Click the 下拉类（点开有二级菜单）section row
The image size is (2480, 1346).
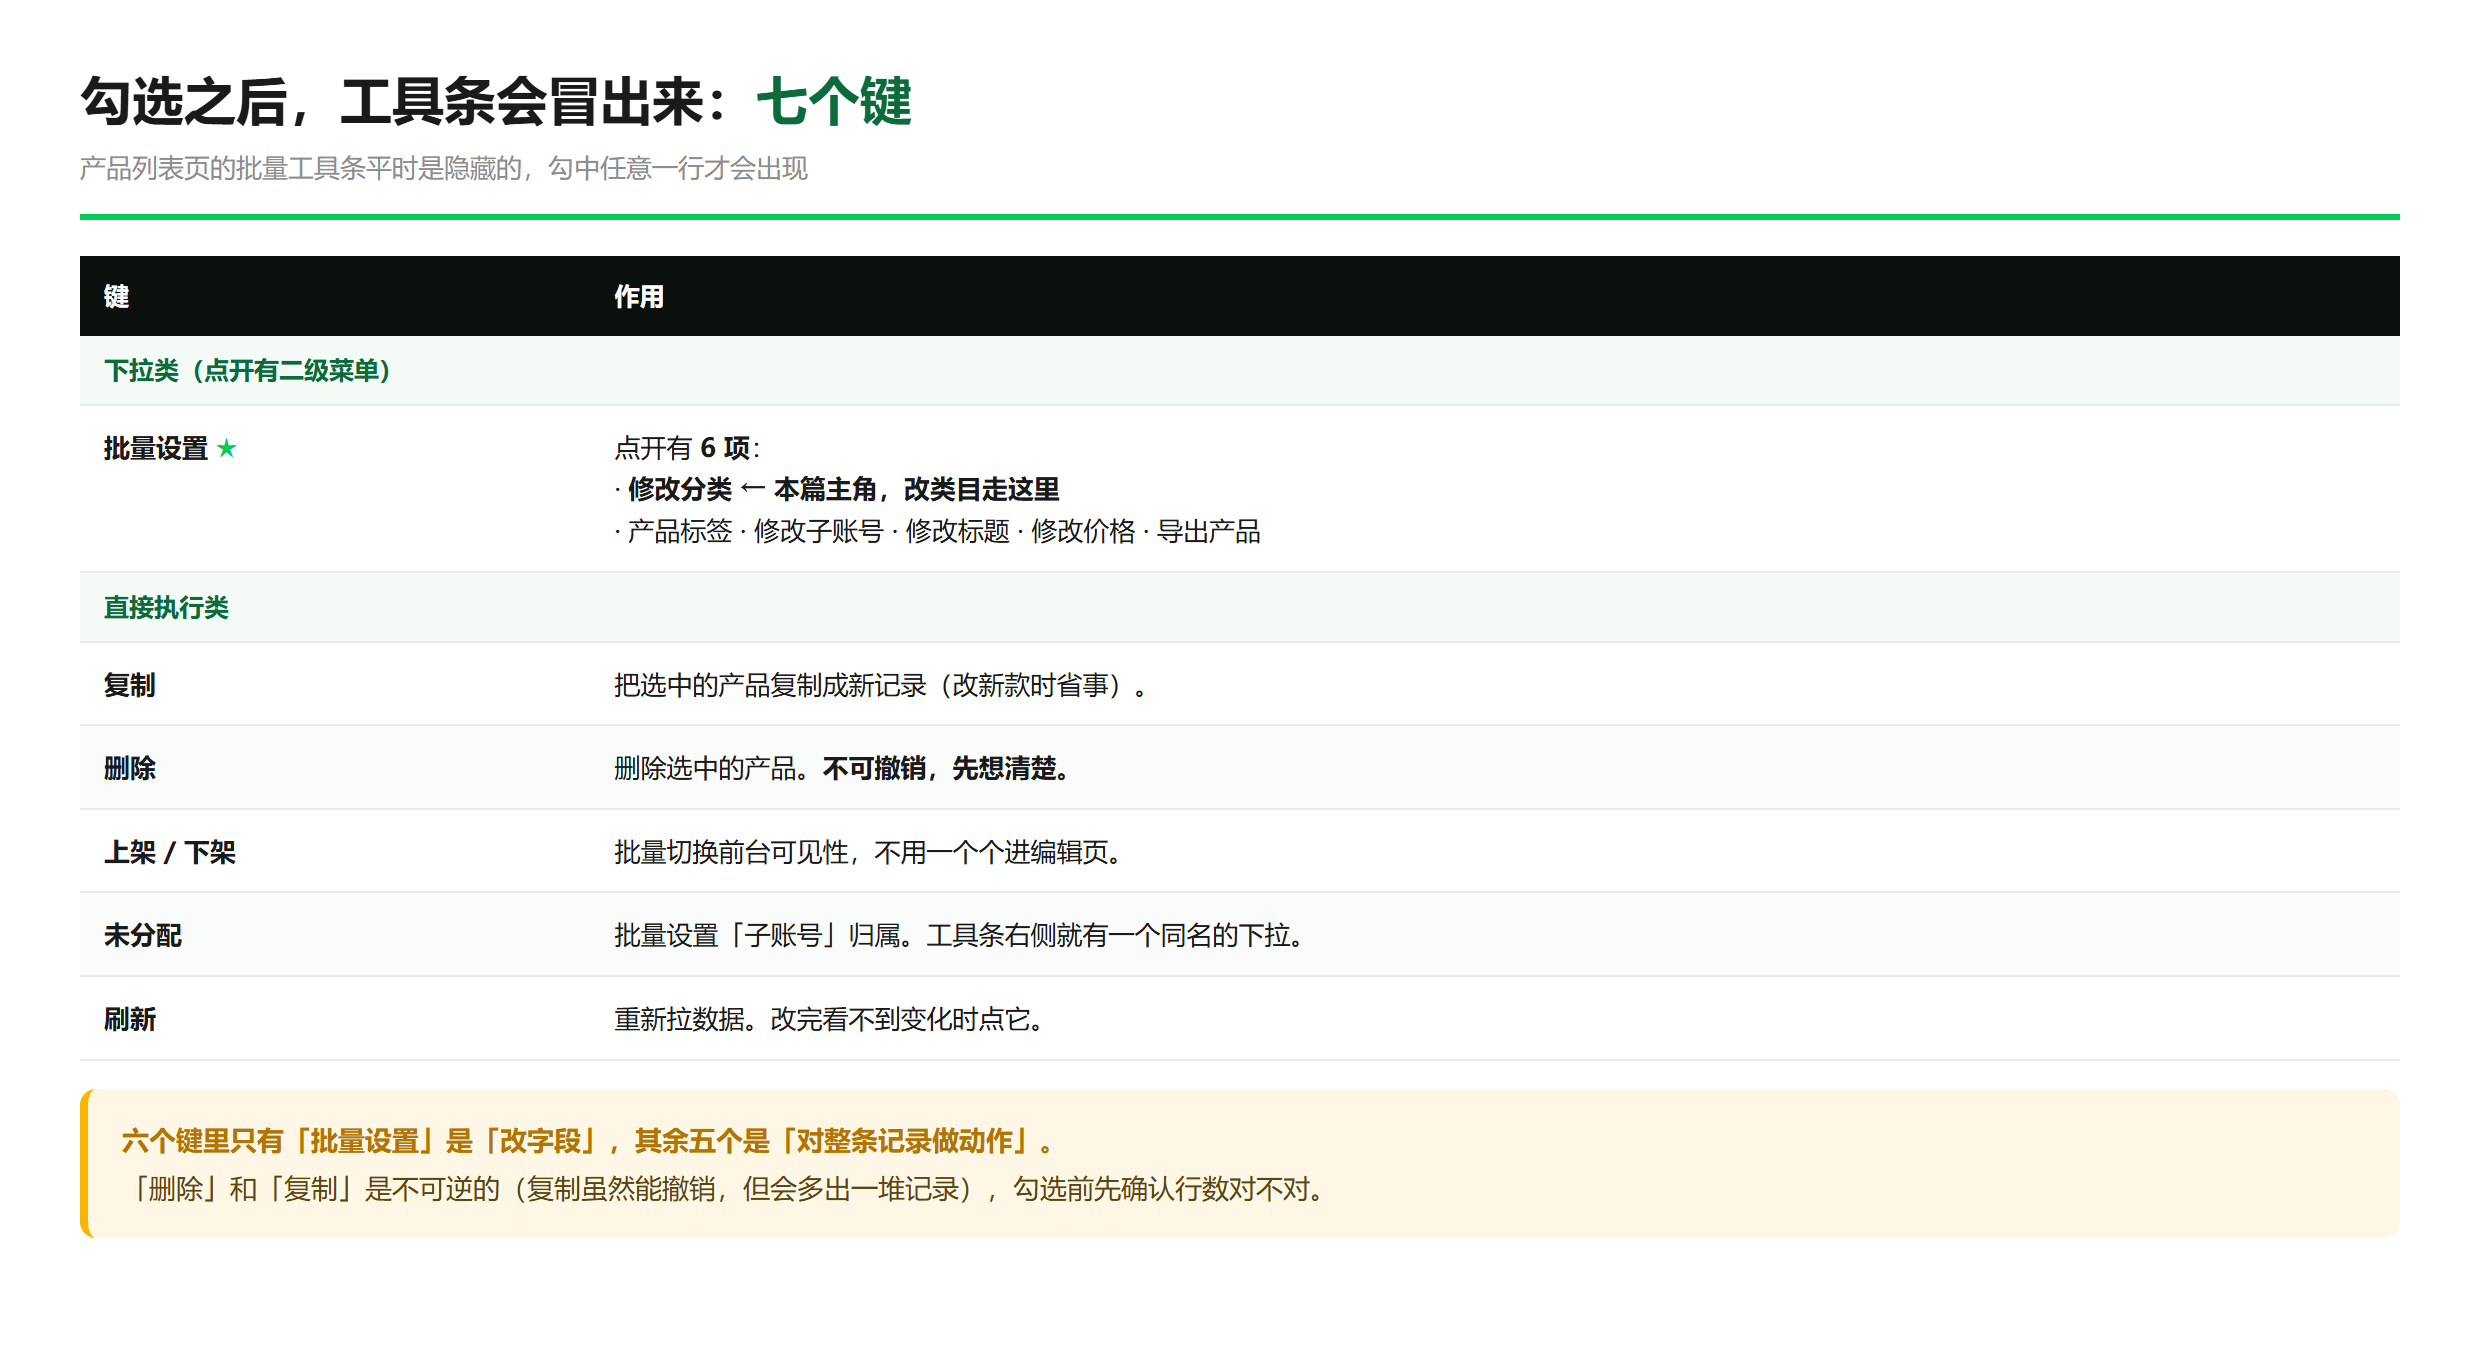coord(1240,371)
